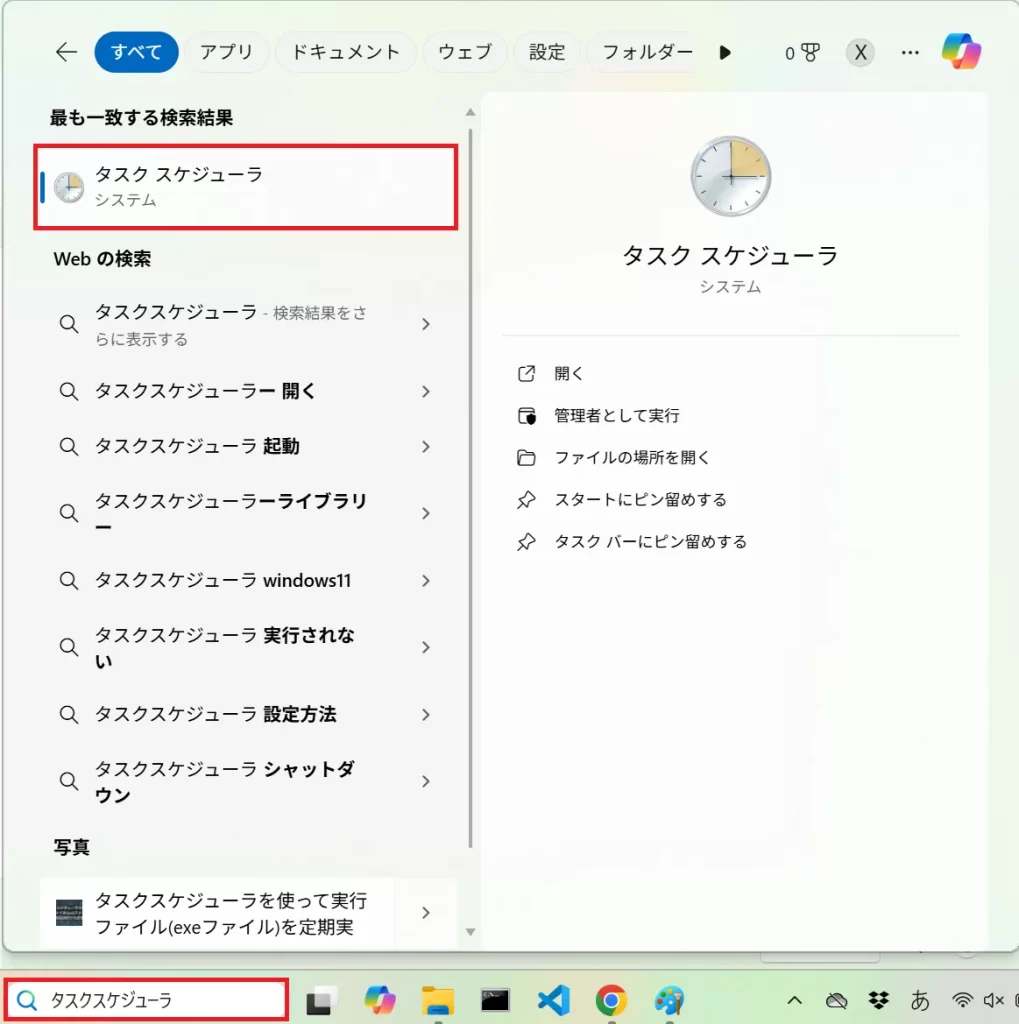Switch to the アプリ filter tab
The height and width of the screenshot is (1024, 1019).
pyautogui.click(x=226, y=53)
